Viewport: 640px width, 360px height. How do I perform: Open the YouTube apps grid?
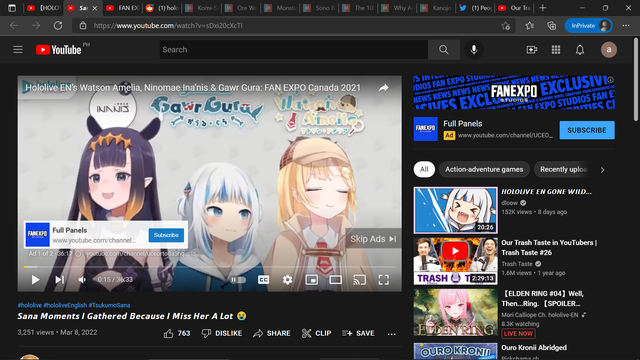556,50
